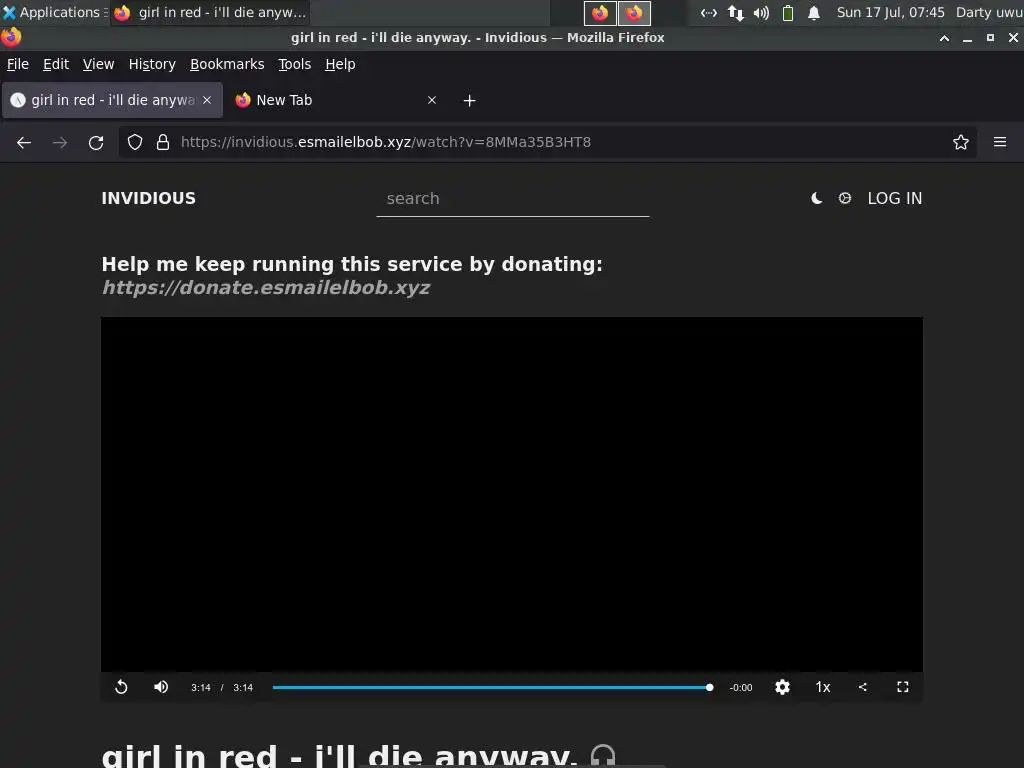The height and width of the screenshot is (768, 1024).
Task: Roll up window with the up-arrow button
Action: (944, 38)
